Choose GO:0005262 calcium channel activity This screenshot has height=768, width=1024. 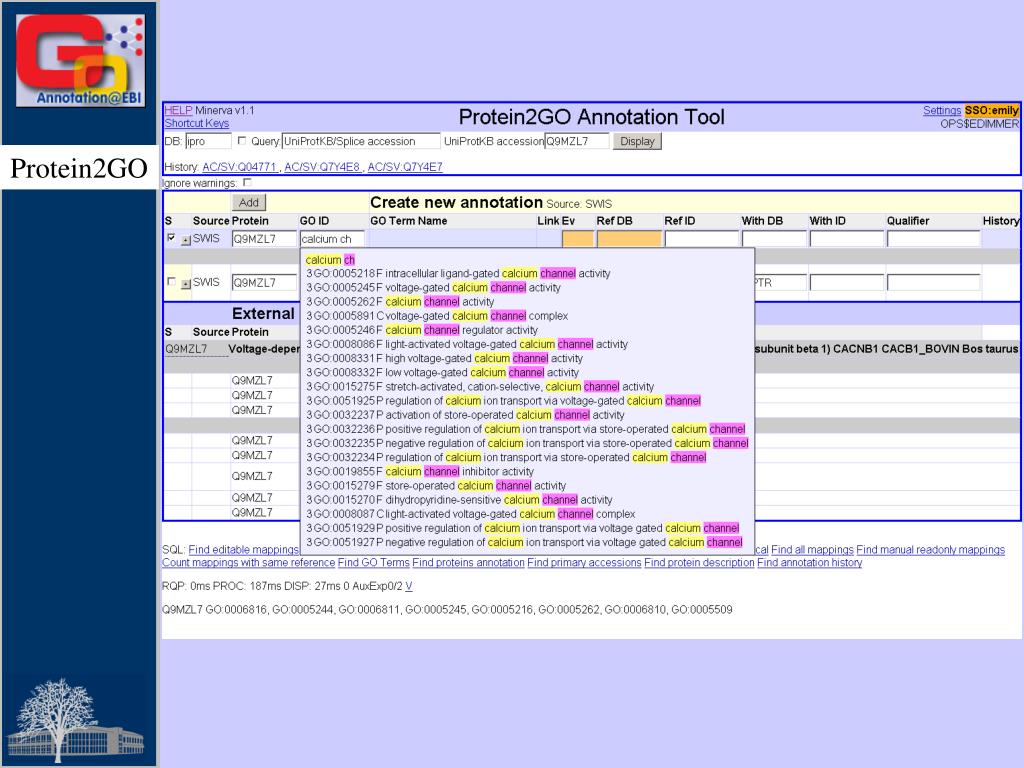tap(400, 302)
